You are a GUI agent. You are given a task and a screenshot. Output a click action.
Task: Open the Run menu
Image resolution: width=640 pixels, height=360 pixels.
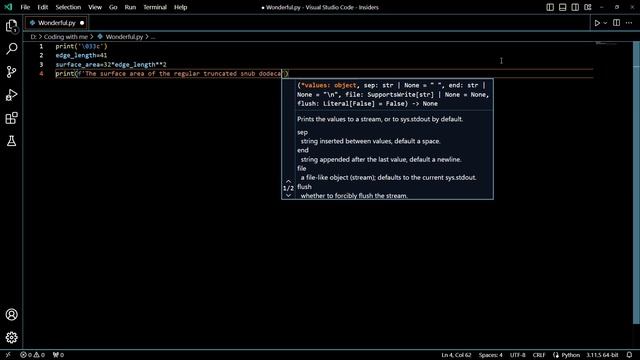(130, 7)
